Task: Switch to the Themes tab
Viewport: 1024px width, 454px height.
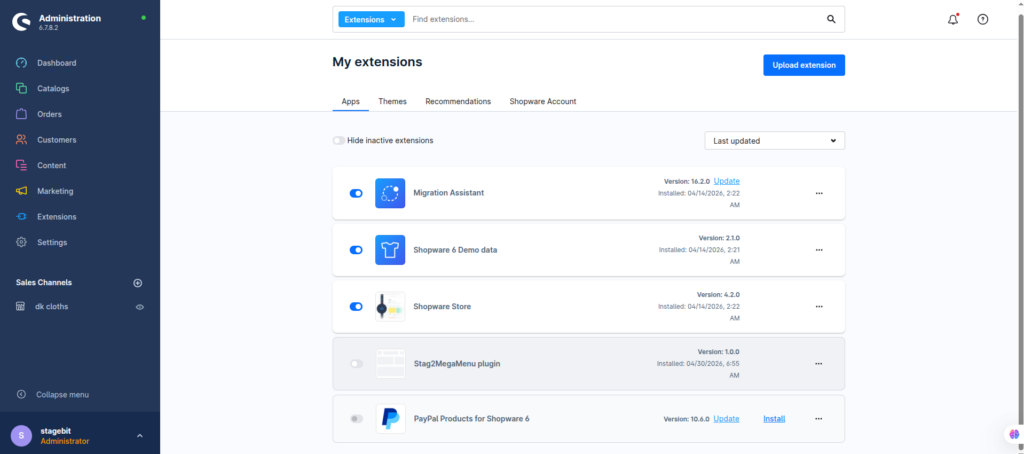Action: [x=392, y=101]
